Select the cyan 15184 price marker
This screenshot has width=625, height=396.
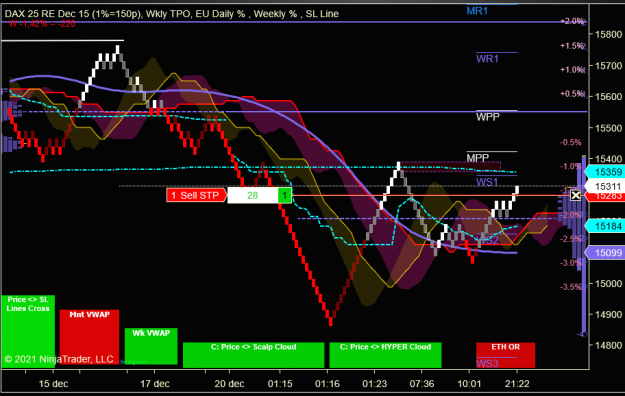605,226
